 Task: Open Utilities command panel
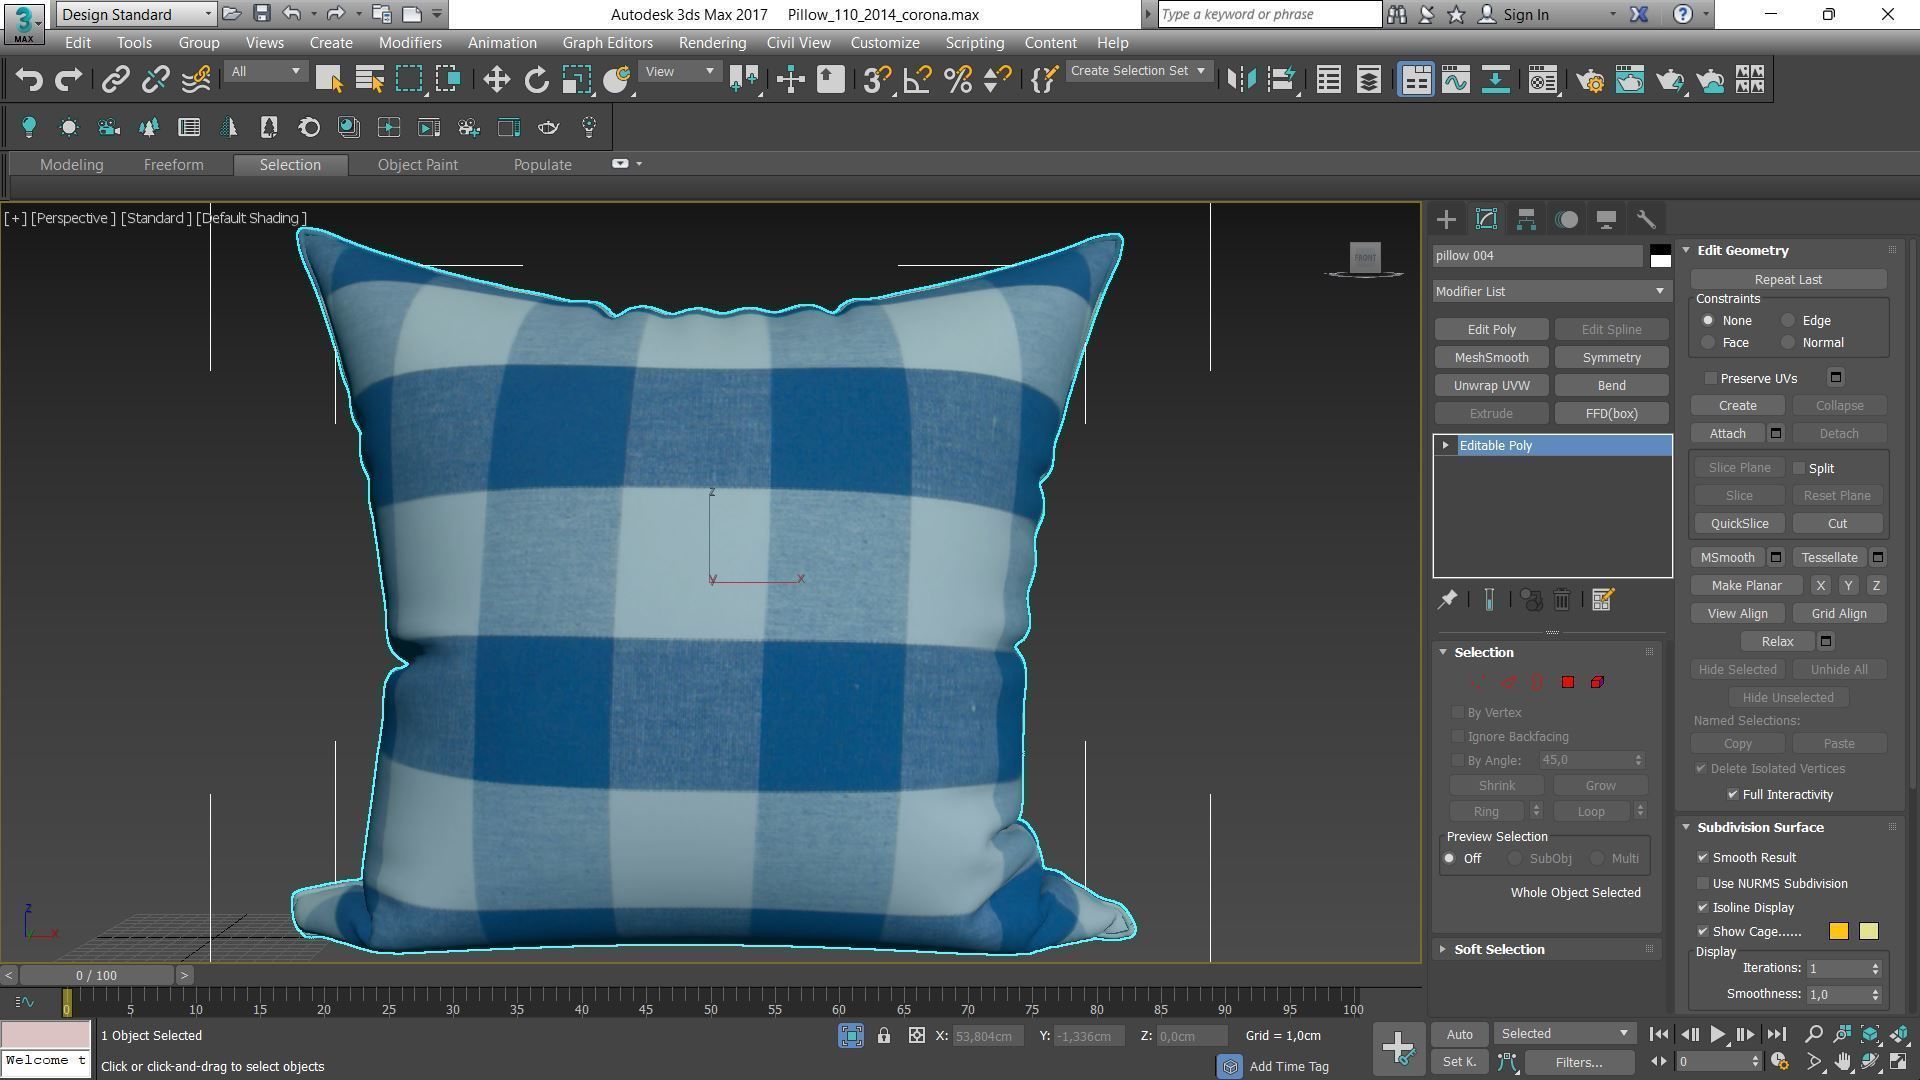1646,220
